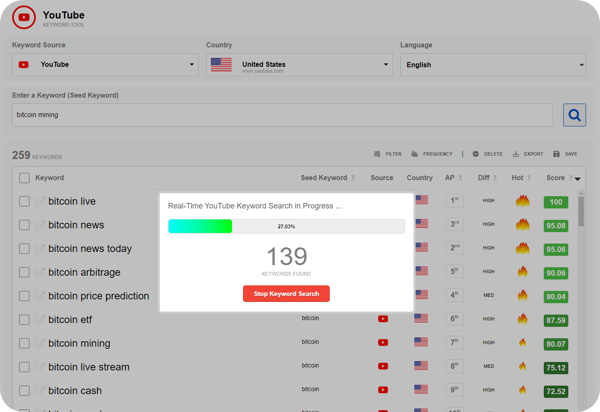
Task: Open external link icon for bitcoin cash
Action: (x=40, y=390)
